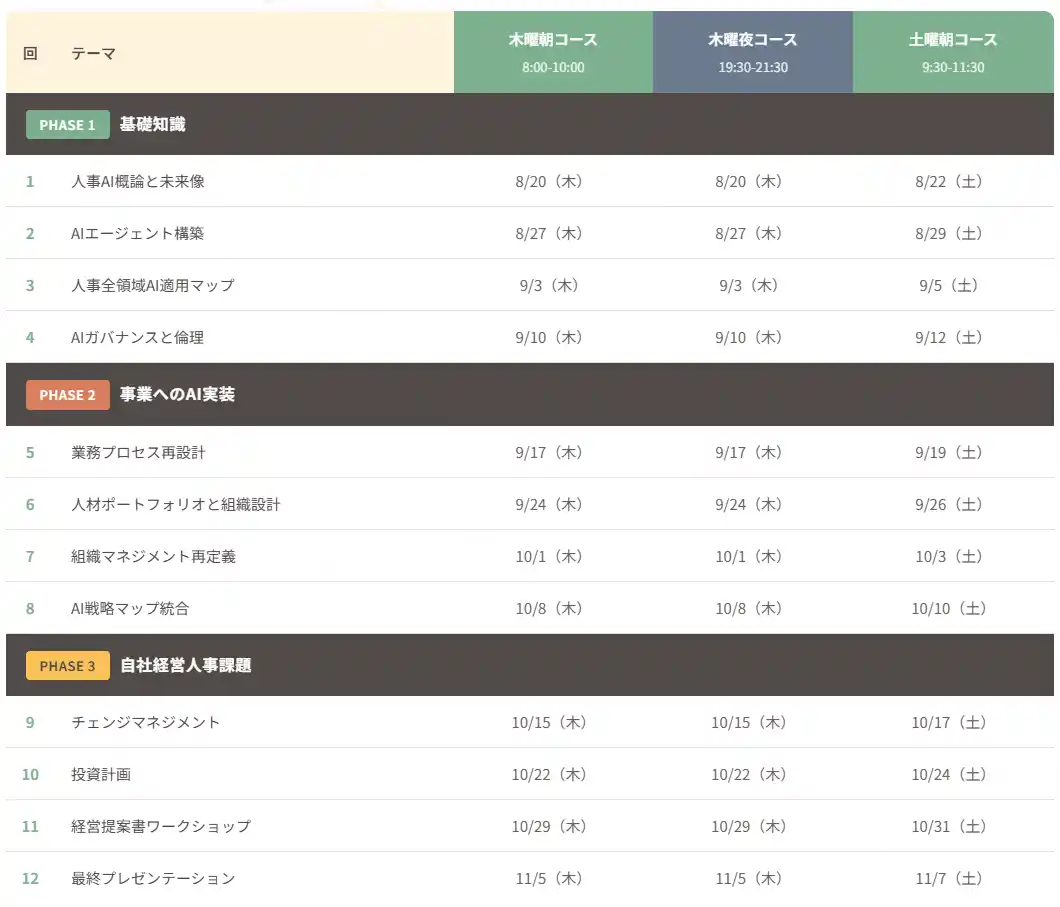Click the テーマ column header
The height and width of the screenshot is (907, 1060).
tap(93, 53)
